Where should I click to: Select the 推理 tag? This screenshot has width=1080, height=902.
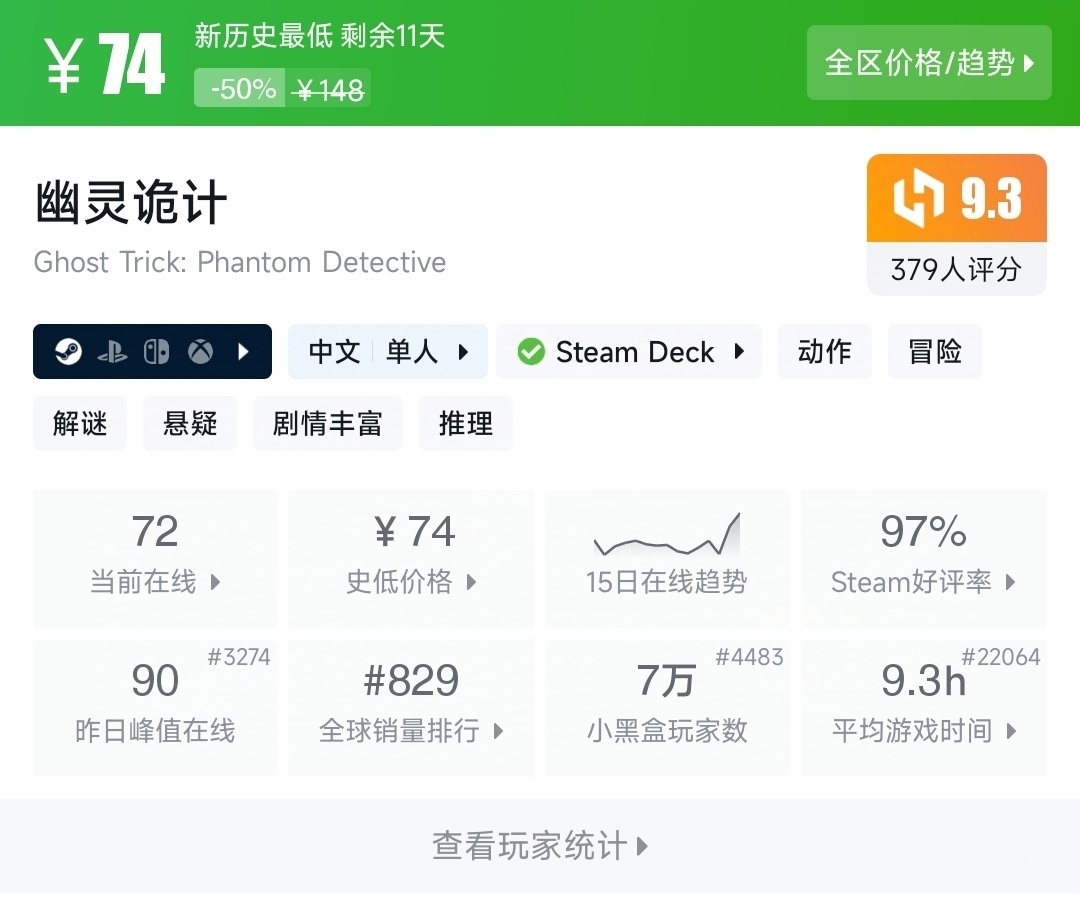(465, 424)
